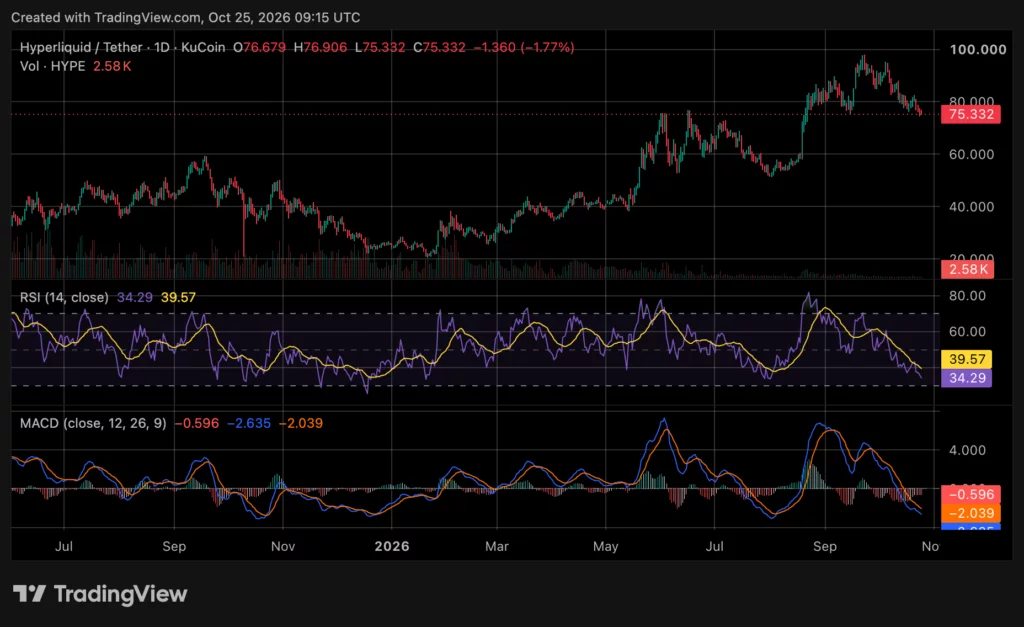Click the purple 34.29 RSI axis tag

(967, 378)
